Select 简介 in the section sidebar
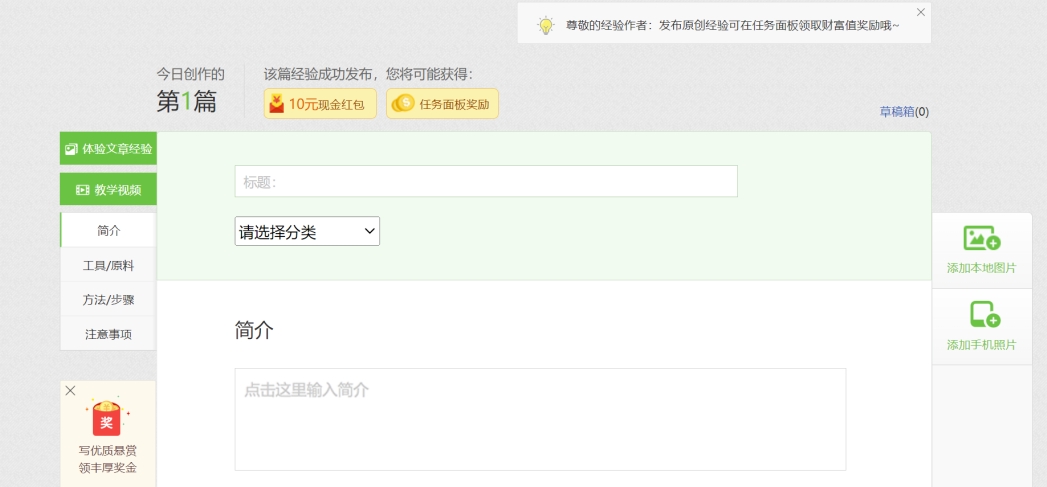Screen dimensions: 1047x487 point(108,230)
